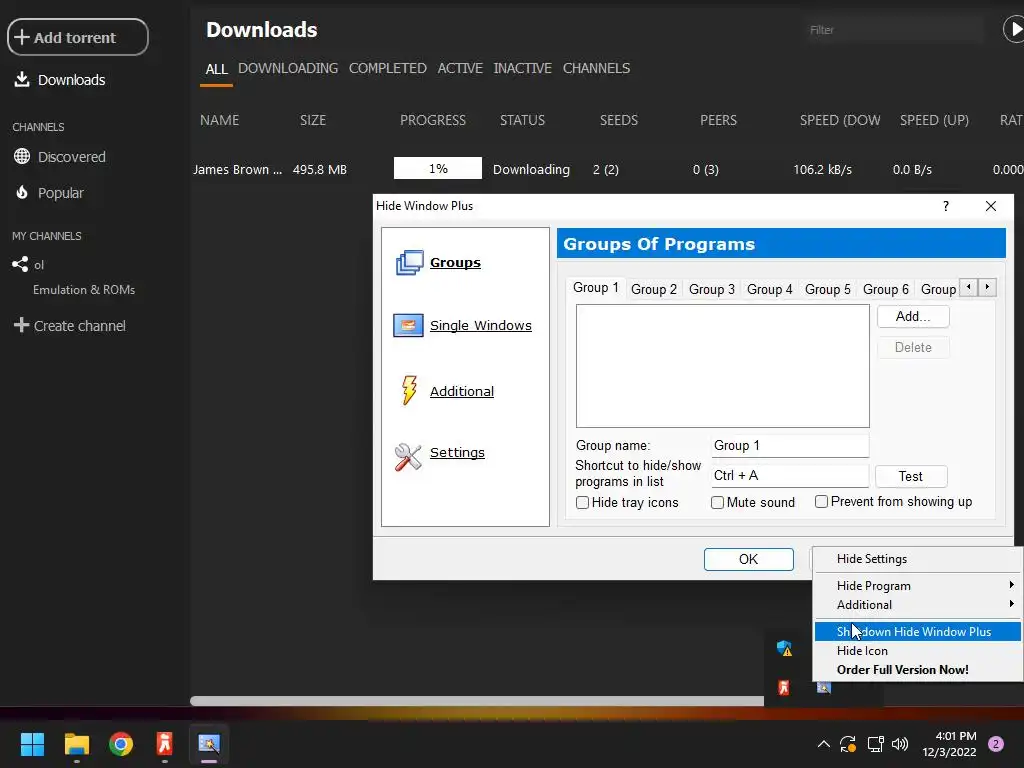Screen dimensions: 1024x768
Task: Select Hide Icon menu entry
Action: pyautogui.click(x=916, y=650)
